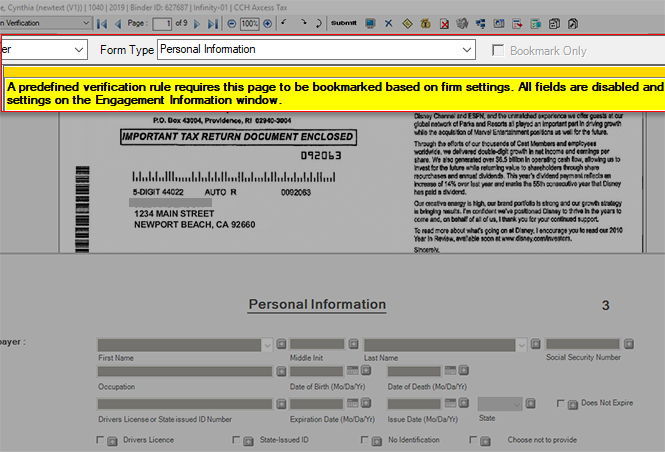Viewport: 665px width, 452px height.
Task: Click the Drivers License ID Number field
Action: point(185,404)
